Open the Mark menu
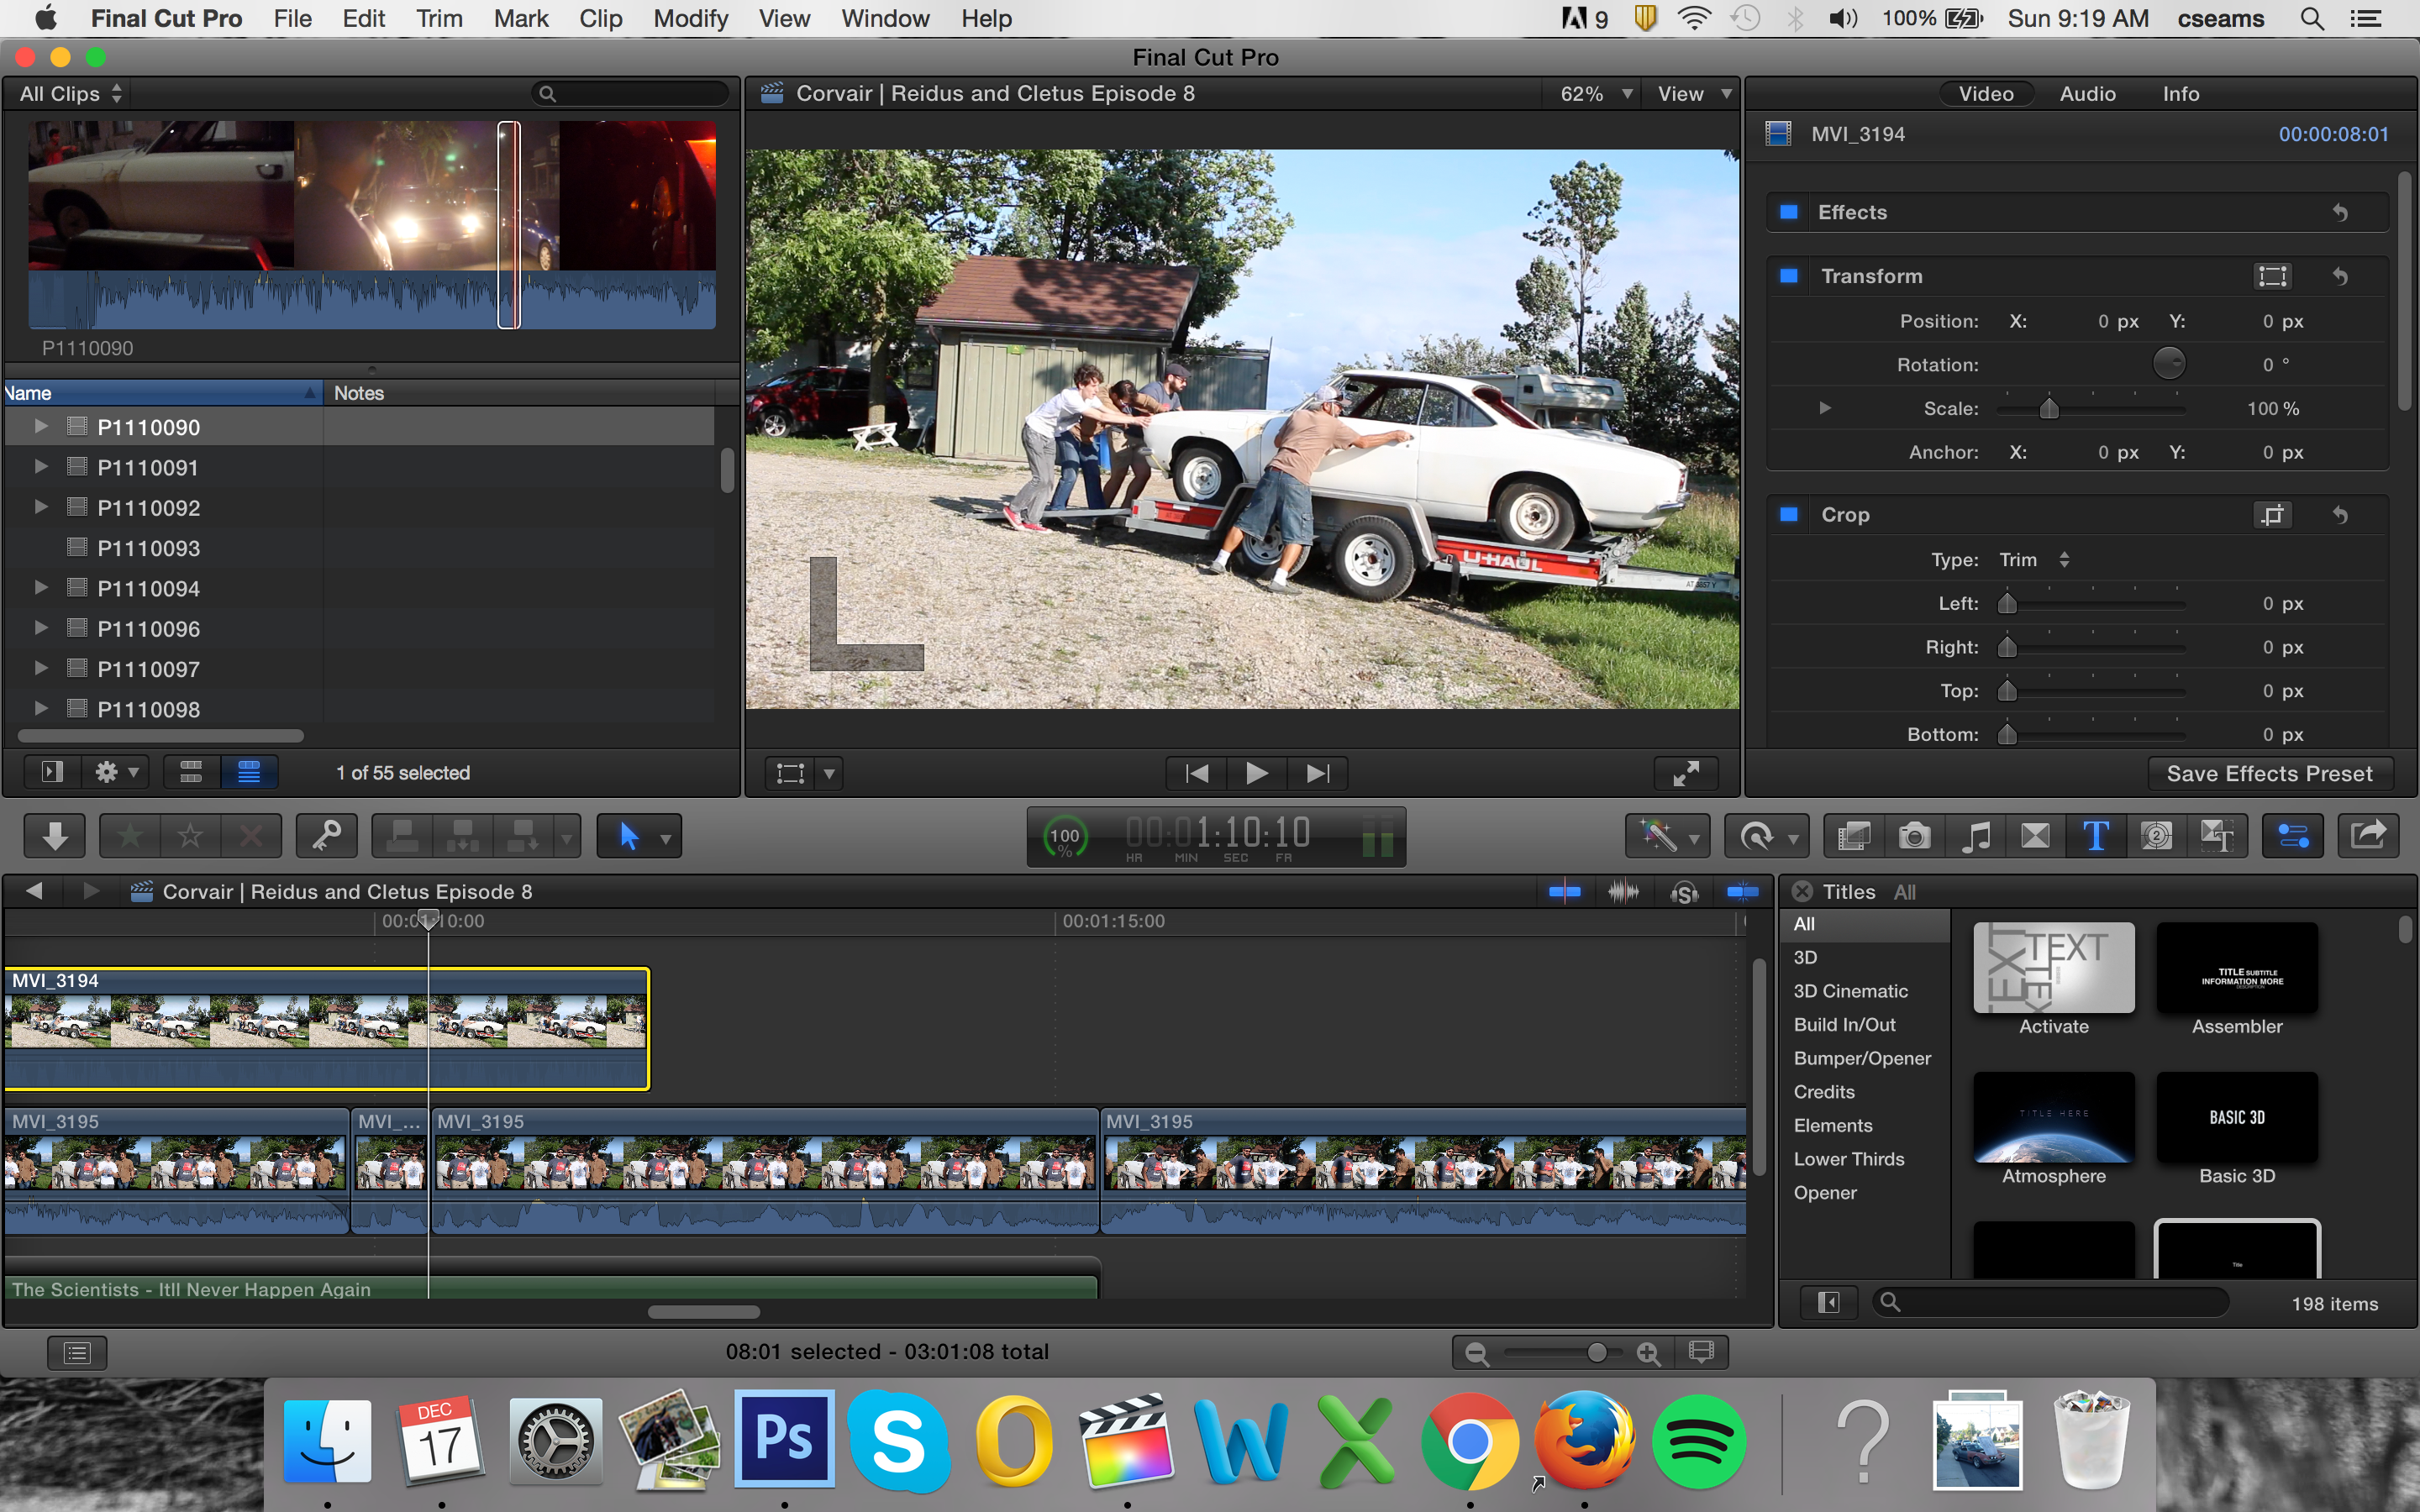This screenshot has width=2420, height=1512. point(521,19)
